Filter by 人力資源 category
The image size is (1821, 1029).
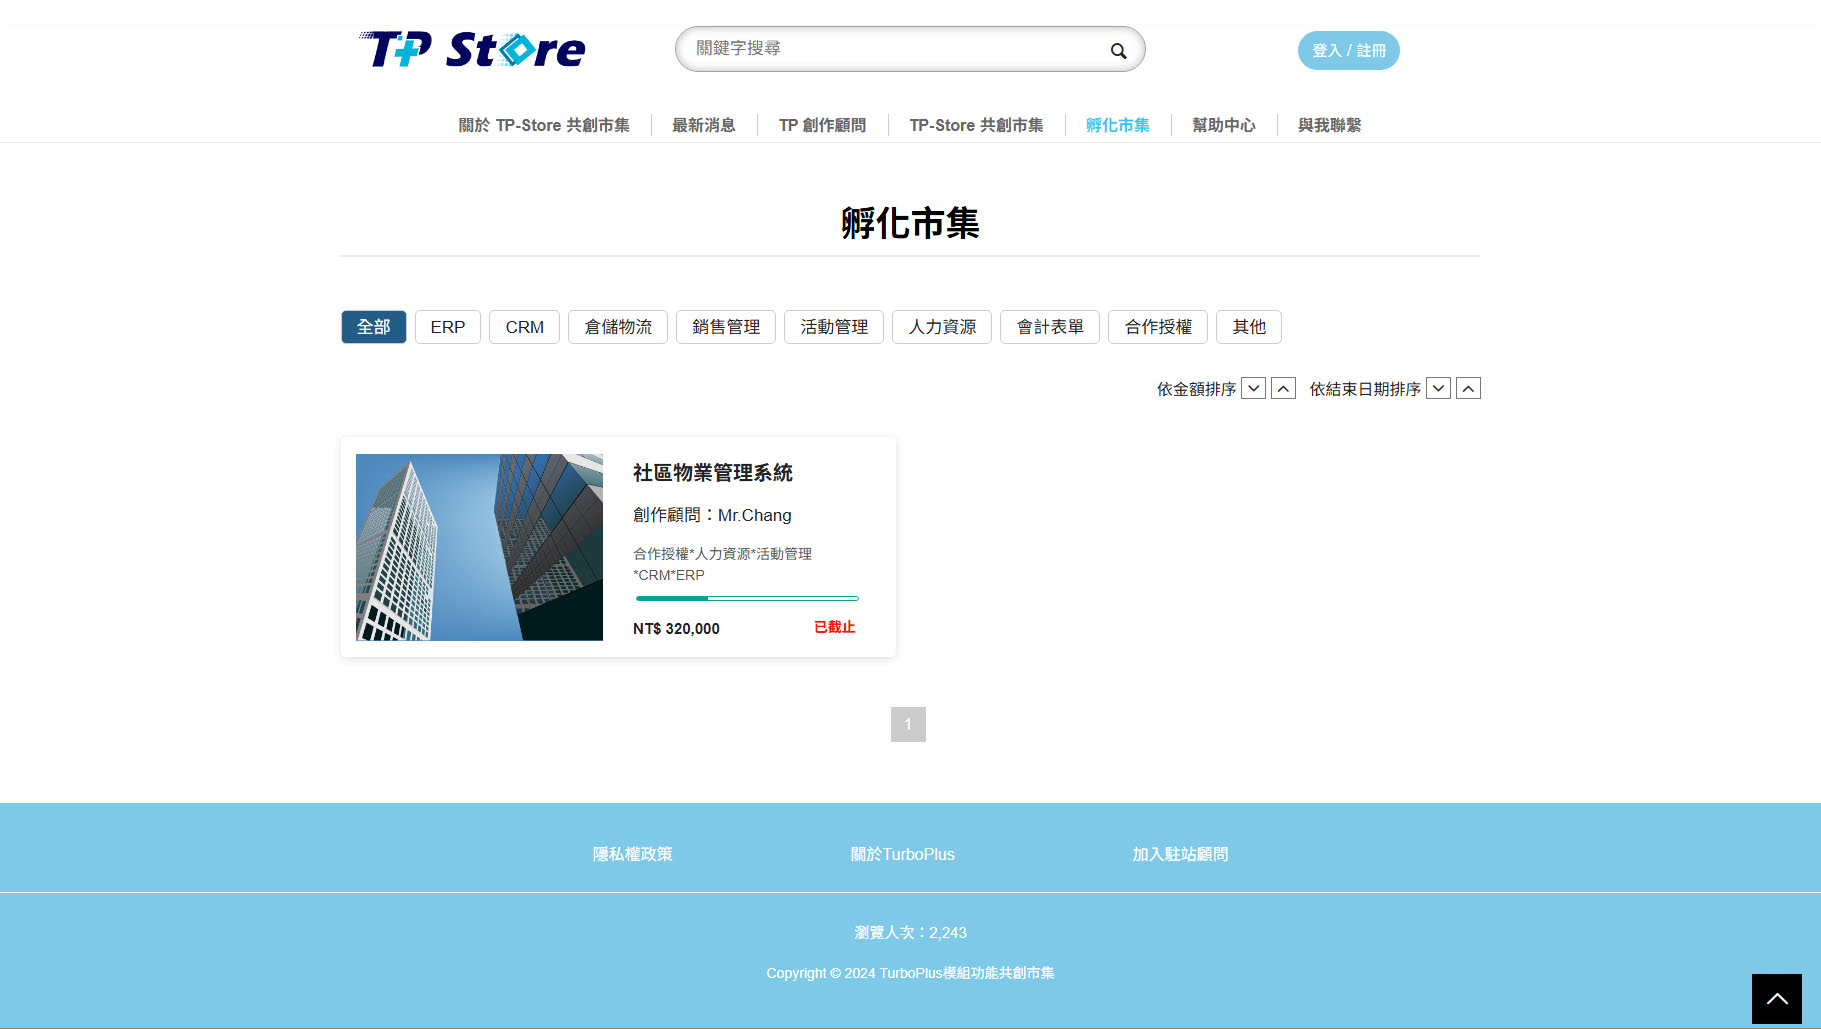942,327
